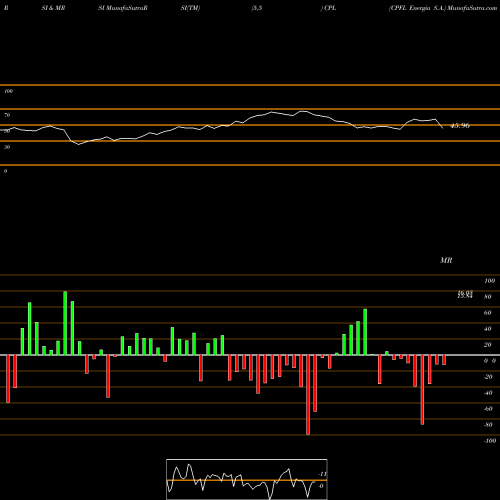
Task: Click the "40" axis label in the MR pane
Action: pos(488,329)
